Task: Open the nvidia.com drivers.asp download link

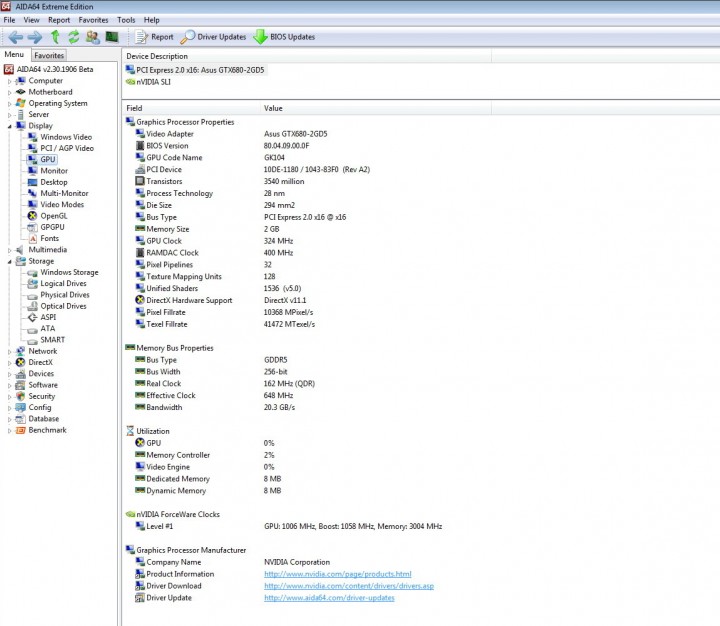Action: pos(349,586)
